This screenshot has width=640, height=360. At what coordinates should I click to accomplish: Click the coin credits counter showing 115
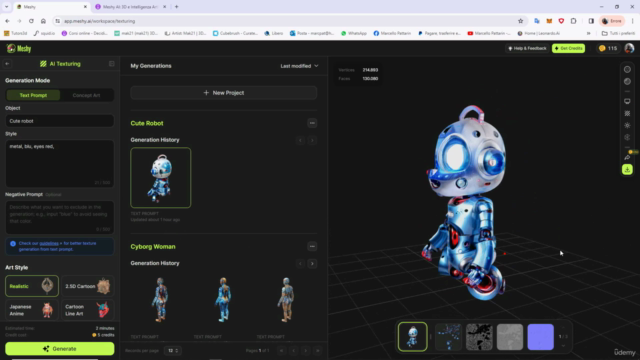click(608, 48)
